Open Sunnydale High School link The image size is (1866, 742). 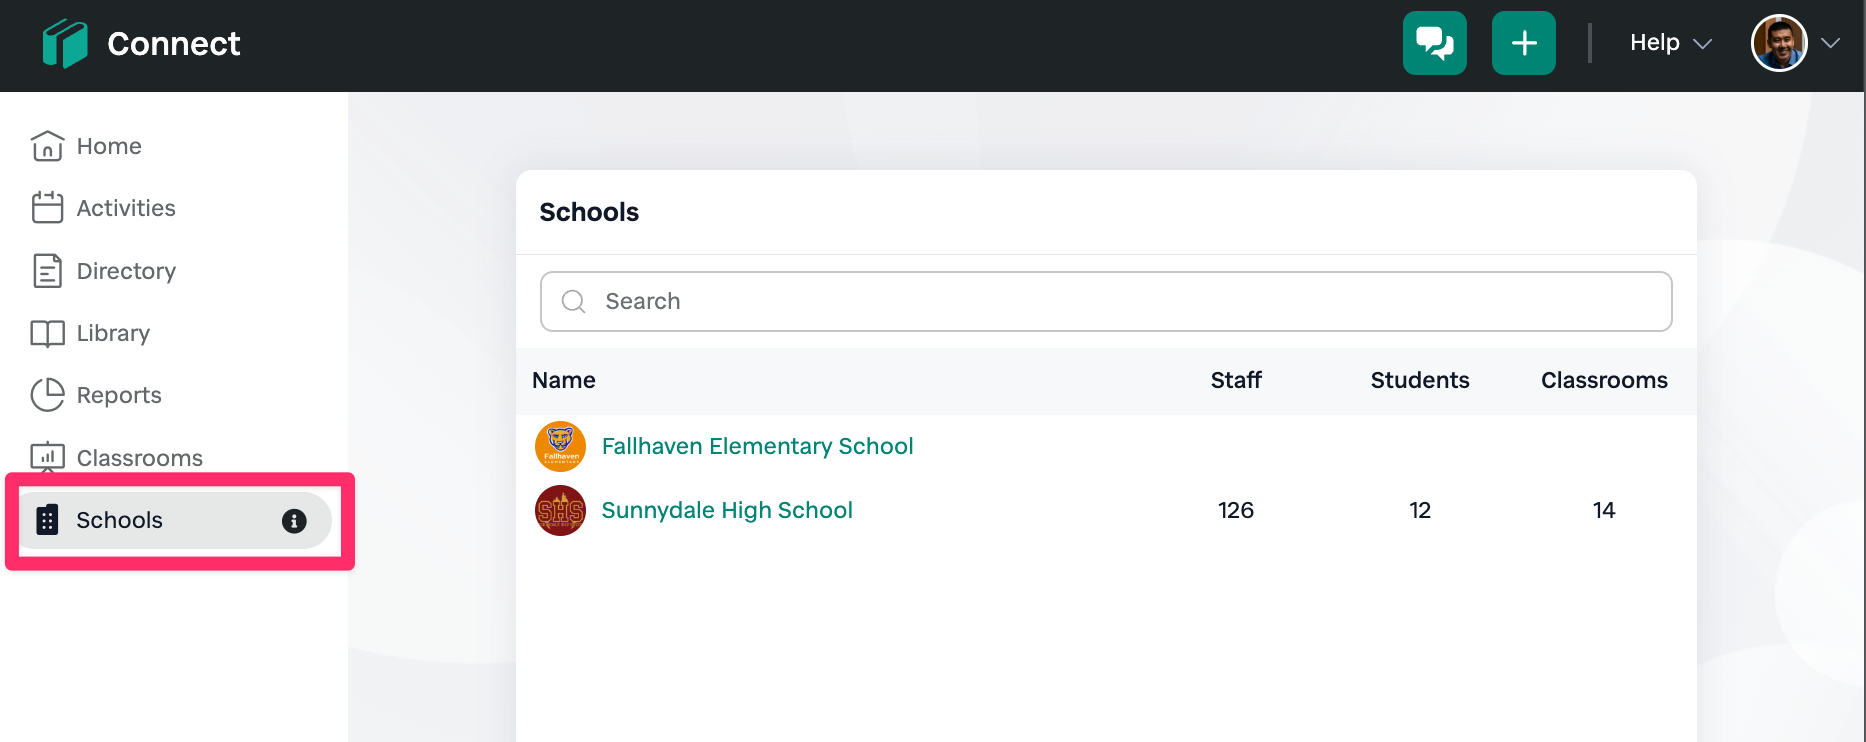727,510
